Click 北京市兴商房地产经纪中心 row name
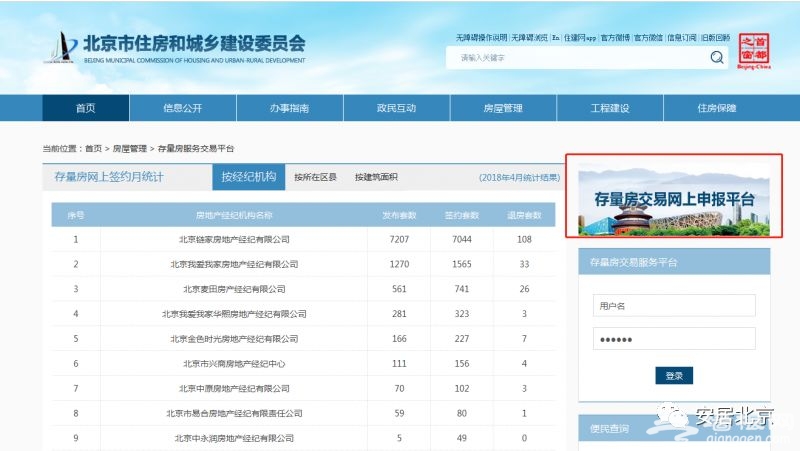The height and width of the screenshot is (451, 800). [234, 364]
